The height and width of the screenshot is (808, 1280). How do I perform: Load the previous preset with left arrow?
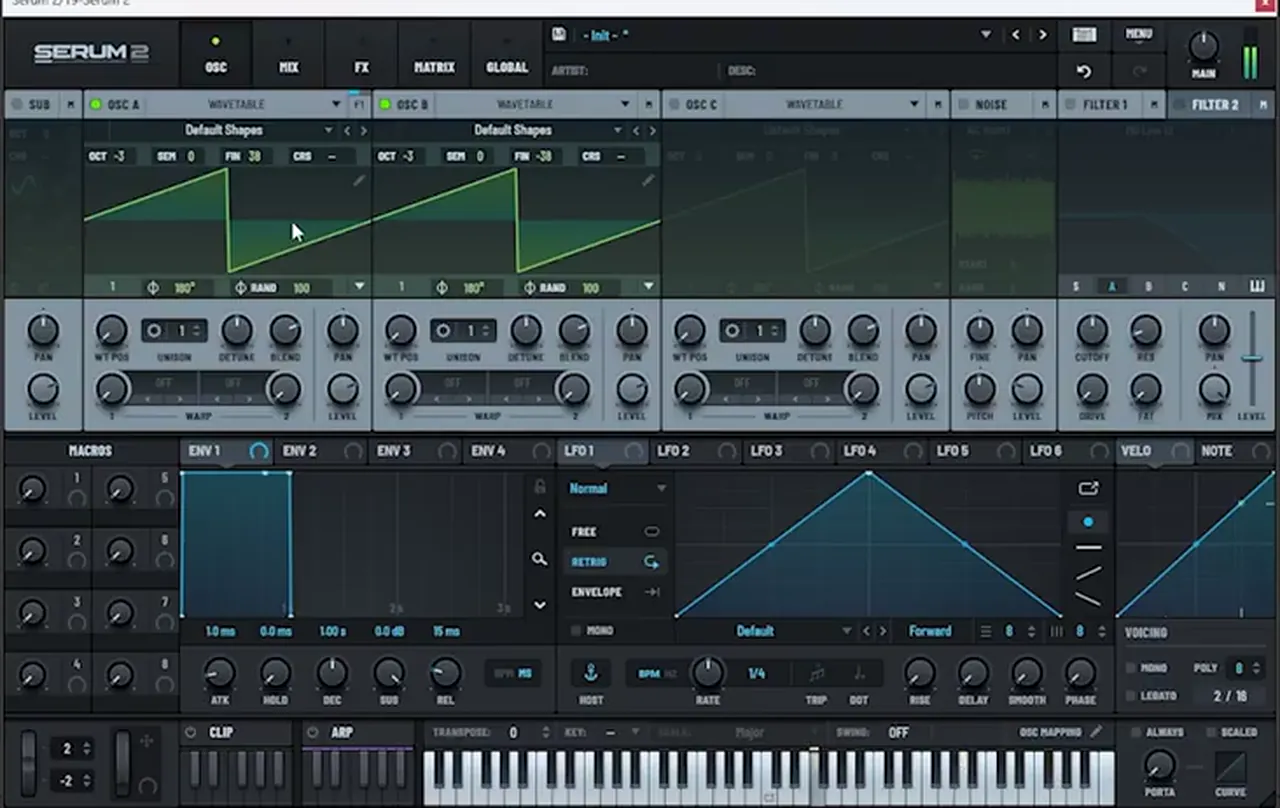1016,35
